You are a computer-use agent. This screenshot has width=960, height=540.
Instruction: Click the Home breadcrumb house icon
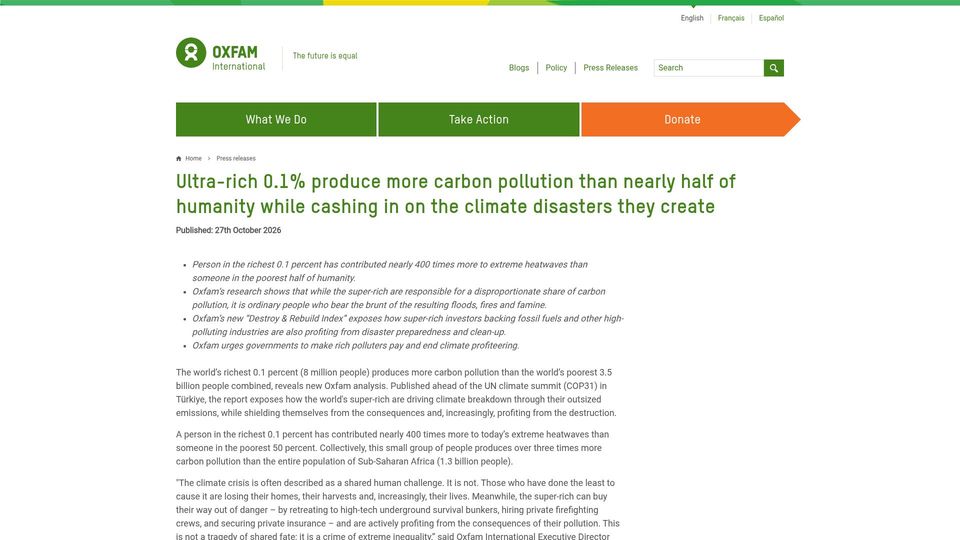[179, 159]
